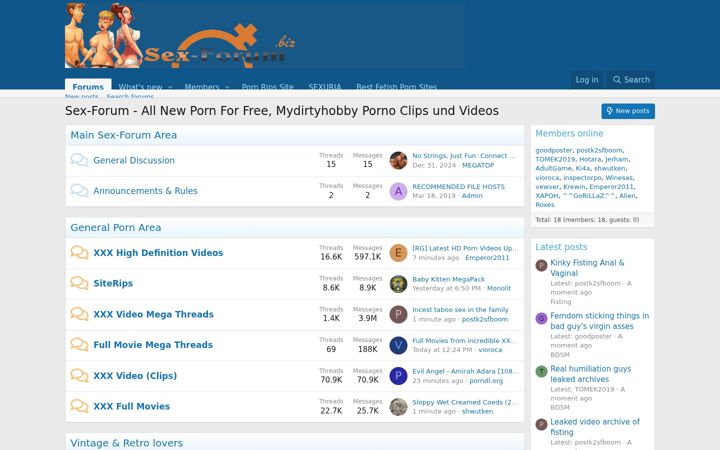This screenshot has width=720, height=450.
Task: Click the XXX Full Movies bubble icon
Action: click(79, 406)
